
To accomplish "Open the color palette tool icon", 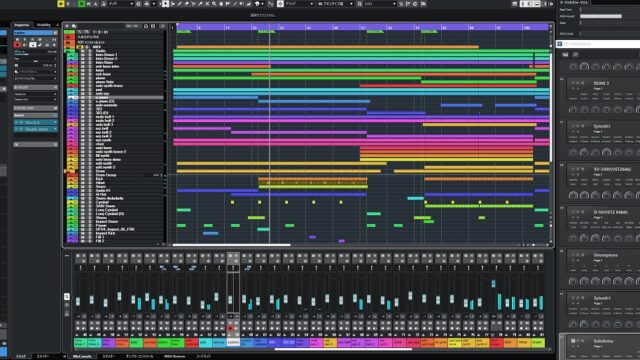I will tap(257, 4).
